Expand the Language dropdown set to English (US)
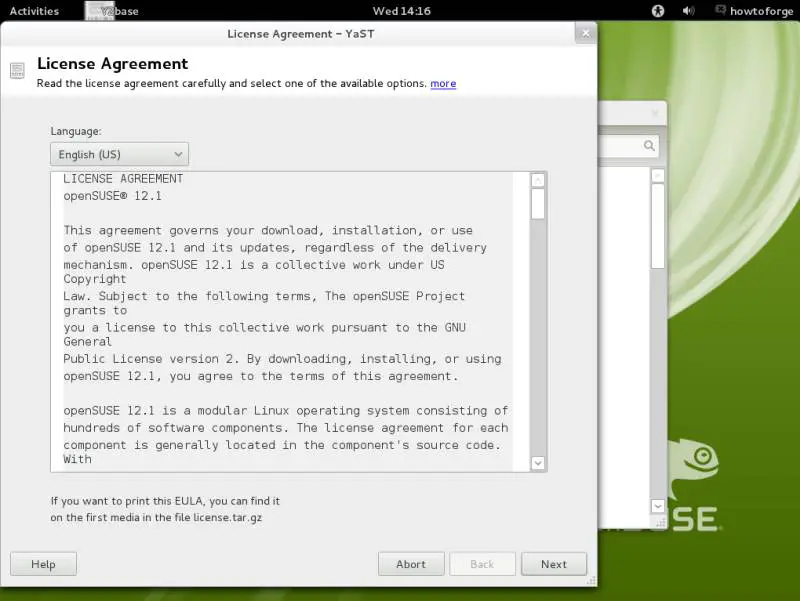This screenshot has height=601, width=800. click(x=119, y=154)
